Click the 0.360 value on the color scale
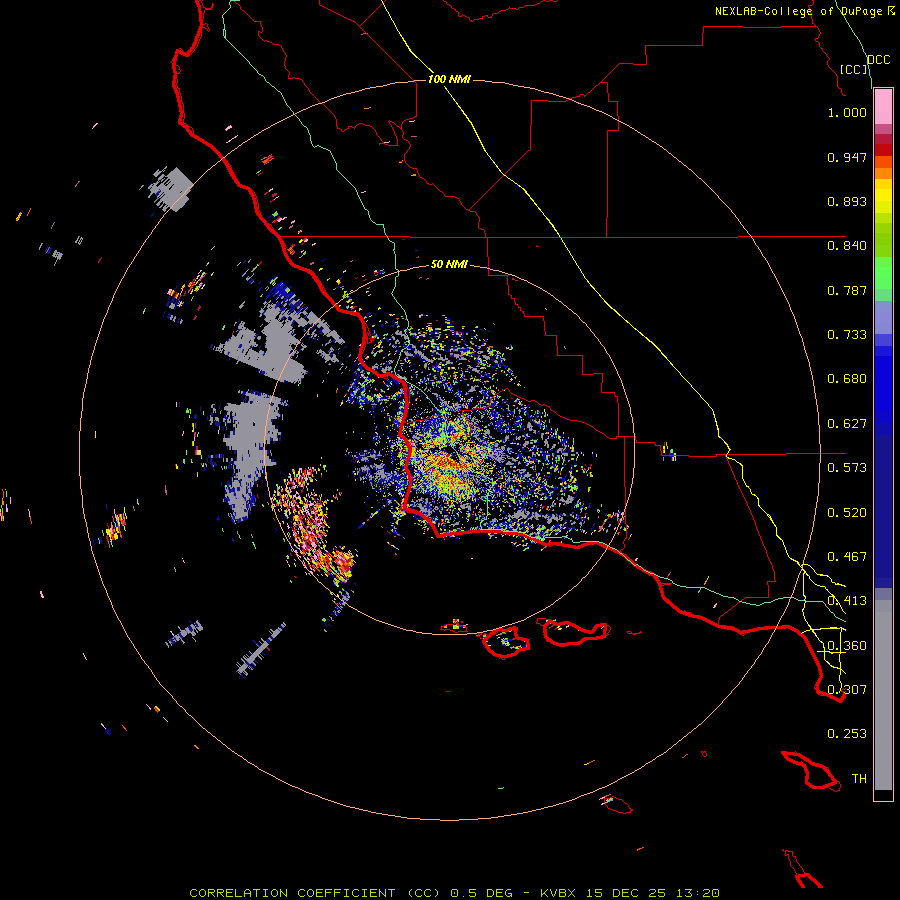The width and height of the screenshot is (900, 900). pos(847,646)
